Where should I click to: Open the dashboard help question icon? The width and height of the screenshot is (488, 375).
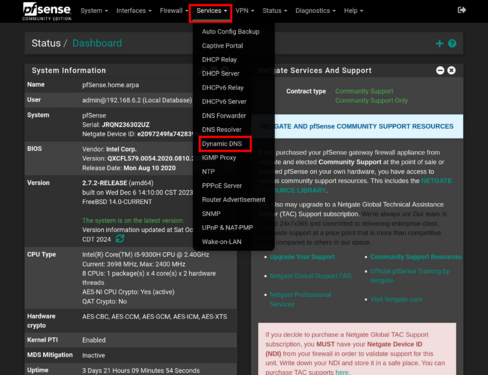[452, 43]
